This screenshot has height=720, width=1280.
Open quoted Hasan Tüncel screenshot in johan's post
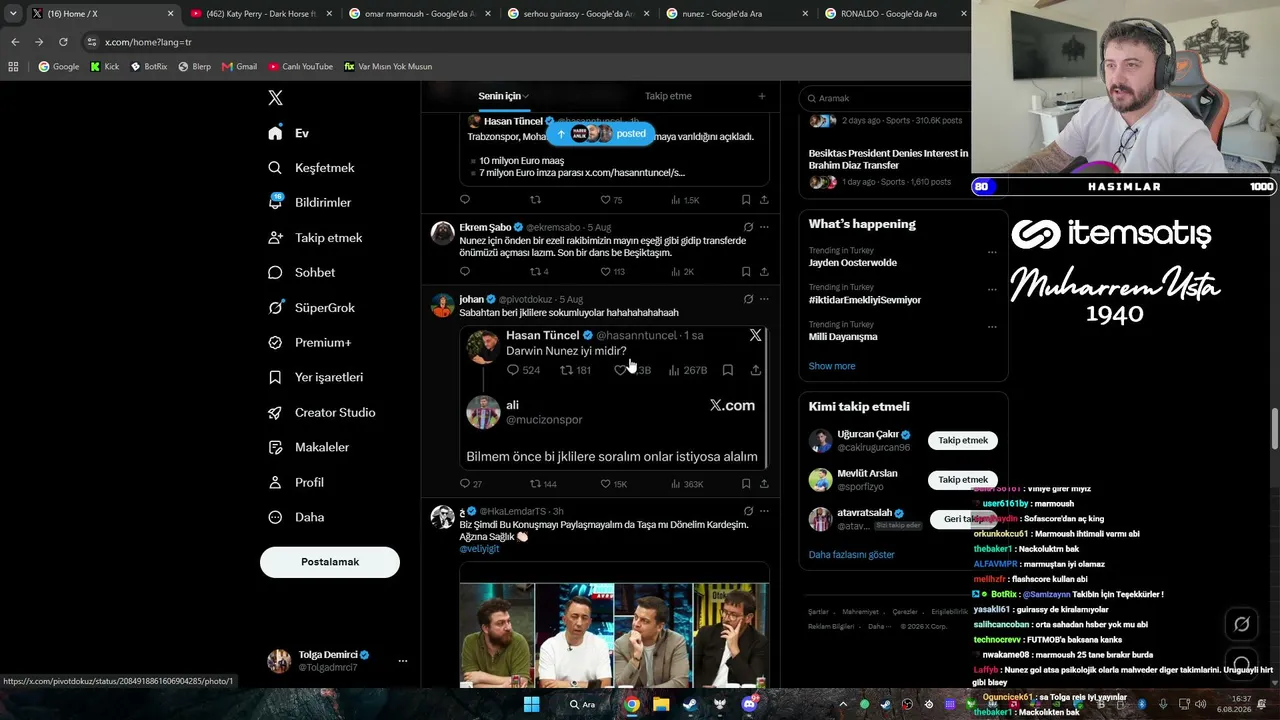click(614, 398)
